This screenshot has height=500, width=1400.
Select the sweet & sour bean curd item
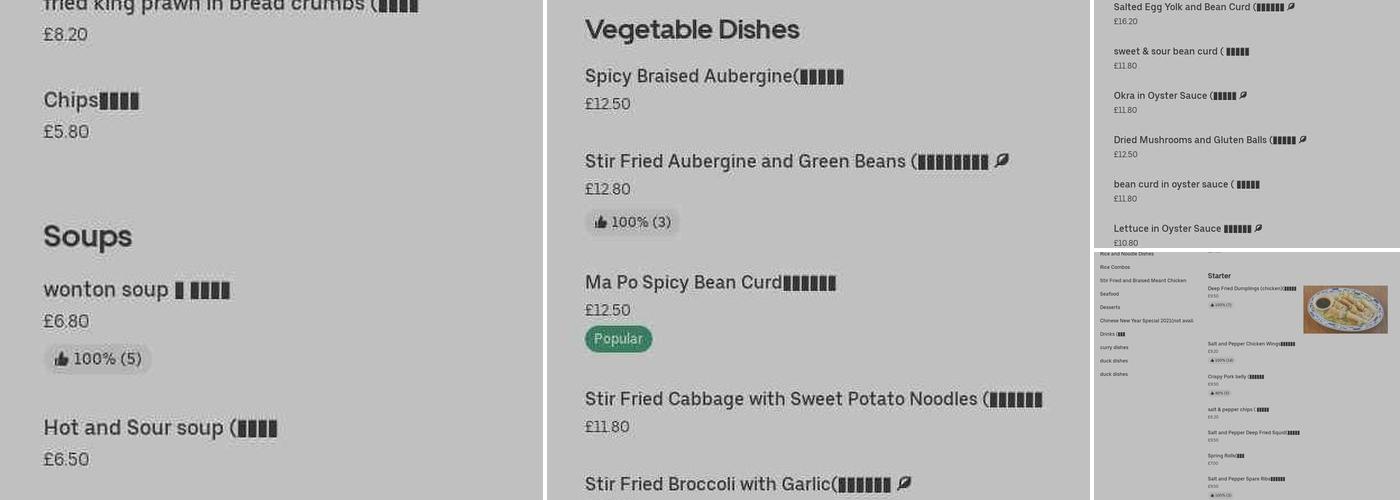coord(1181,52)
